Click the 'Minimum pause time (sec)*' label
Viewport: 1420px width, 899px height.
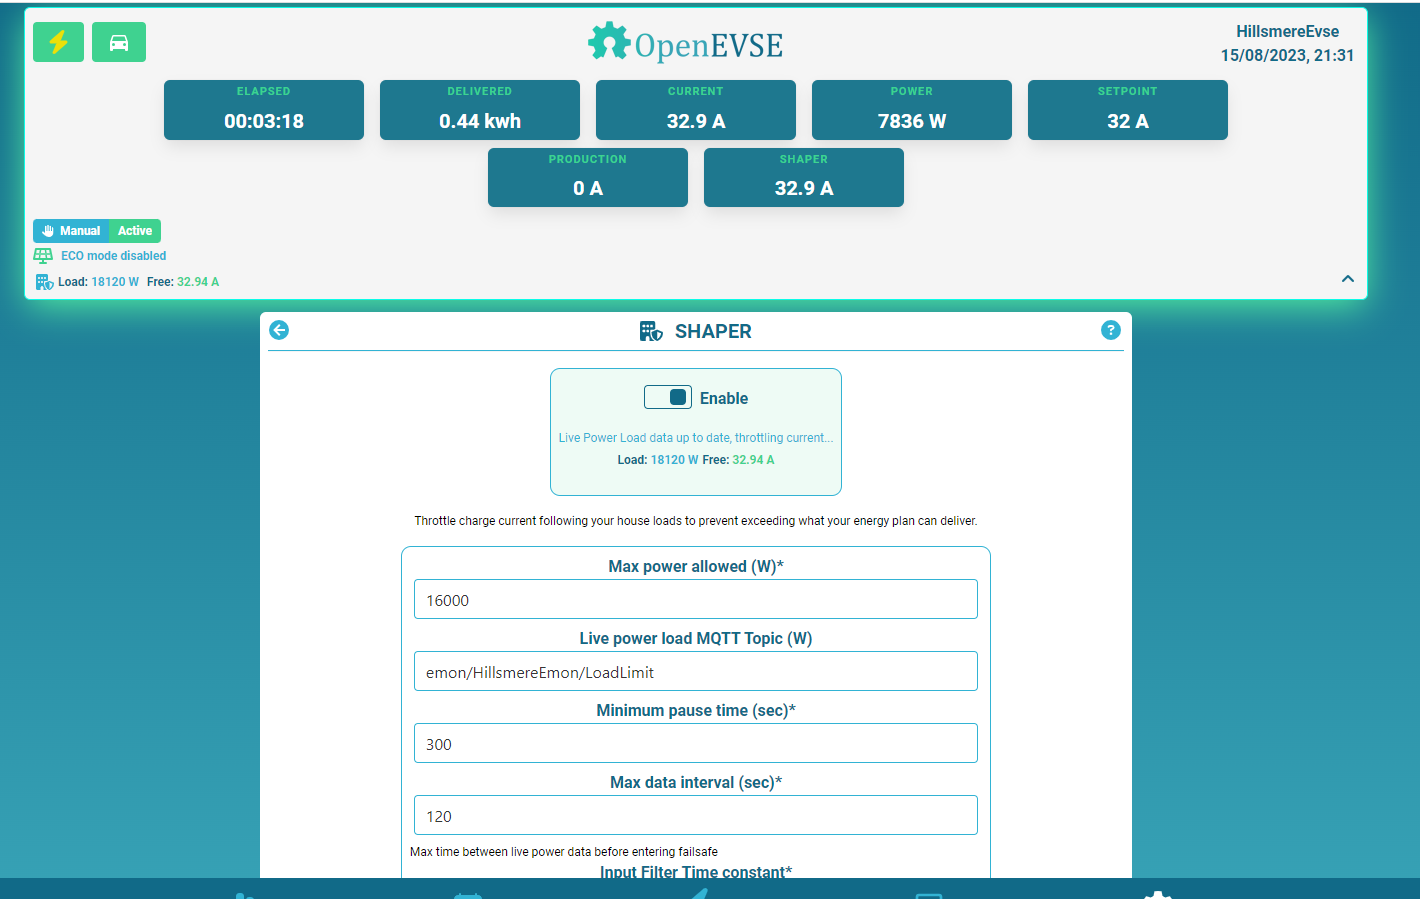[696, 710]
